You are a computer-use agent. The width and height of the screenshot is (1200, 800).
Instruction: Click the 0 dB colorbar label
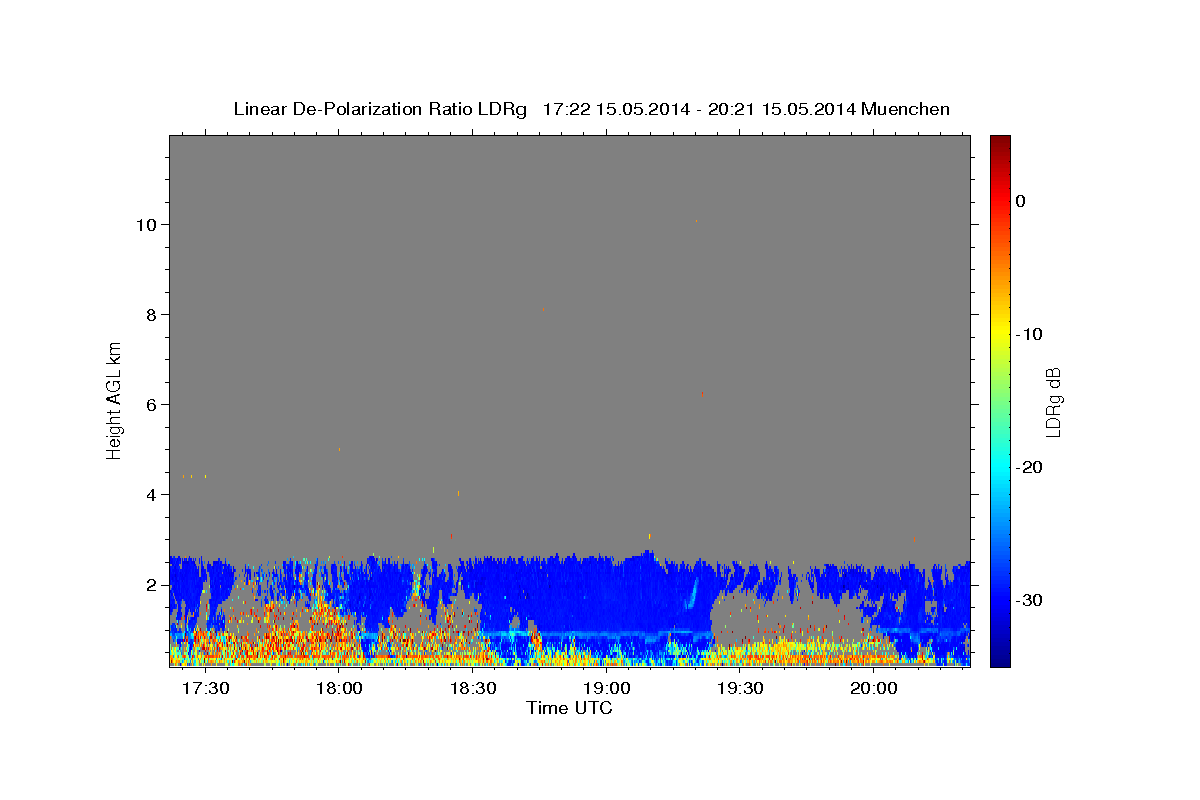point(1020,201)
